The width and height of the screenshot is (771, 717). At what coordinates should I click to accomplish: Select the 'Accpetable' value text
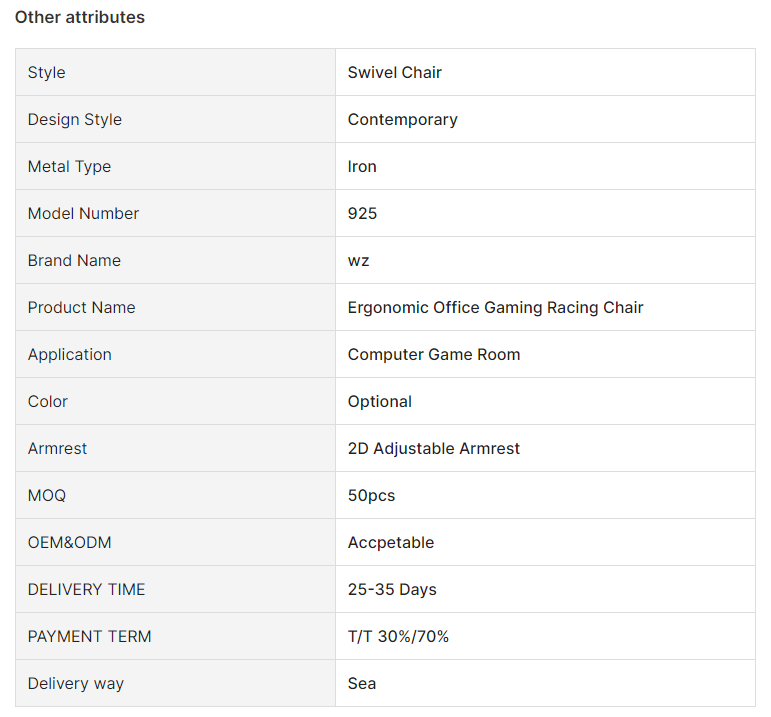click(390, 542)
